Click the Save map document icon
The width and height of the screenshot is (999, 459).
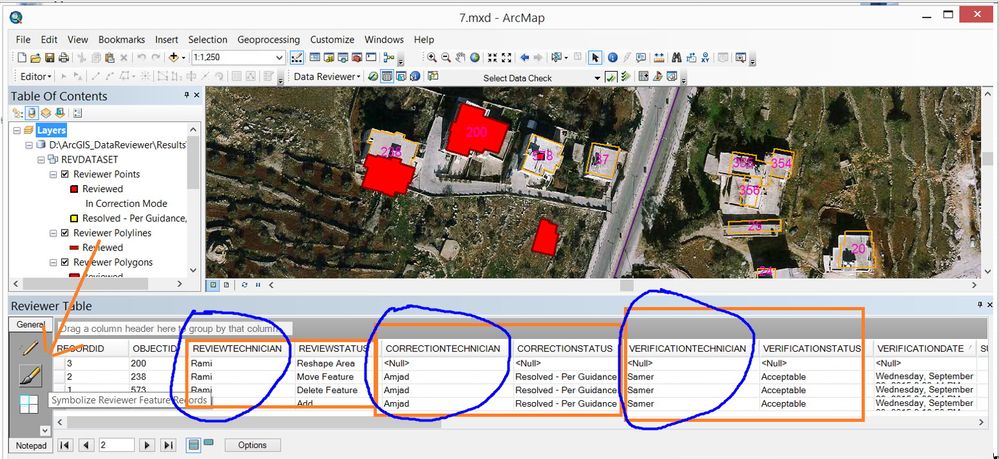tap(49, 58)
